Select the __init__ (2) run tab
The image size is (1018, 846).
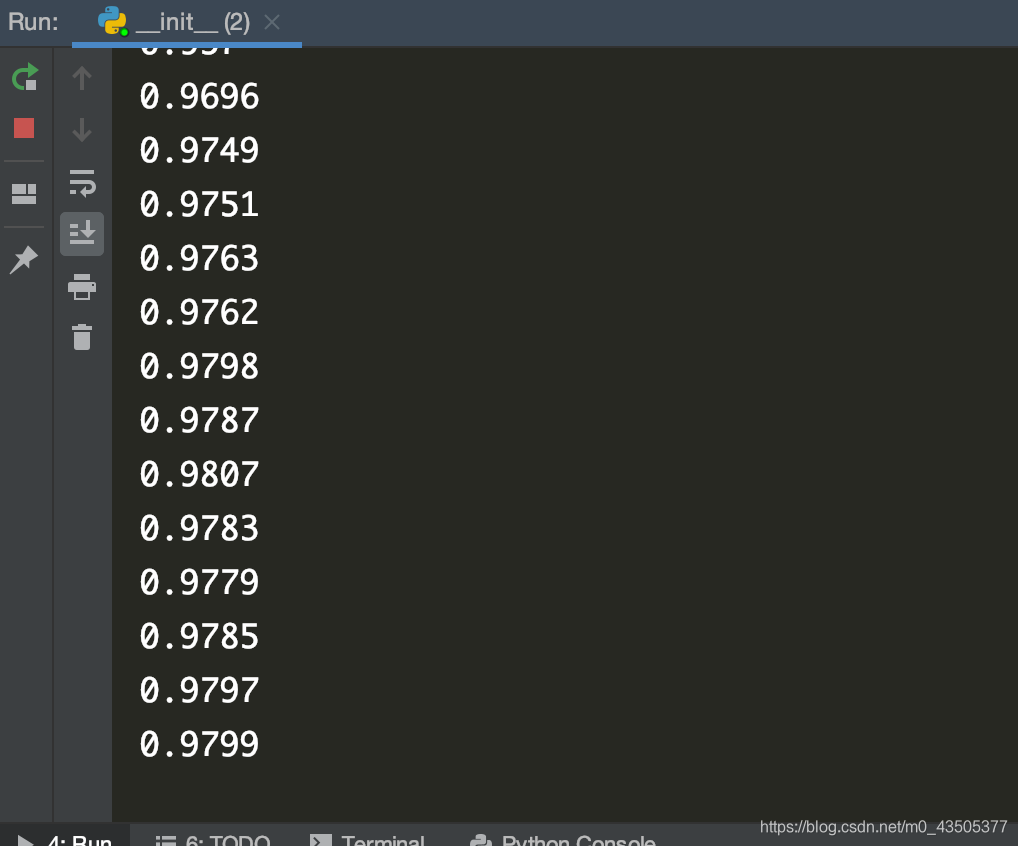coord(187,23)
